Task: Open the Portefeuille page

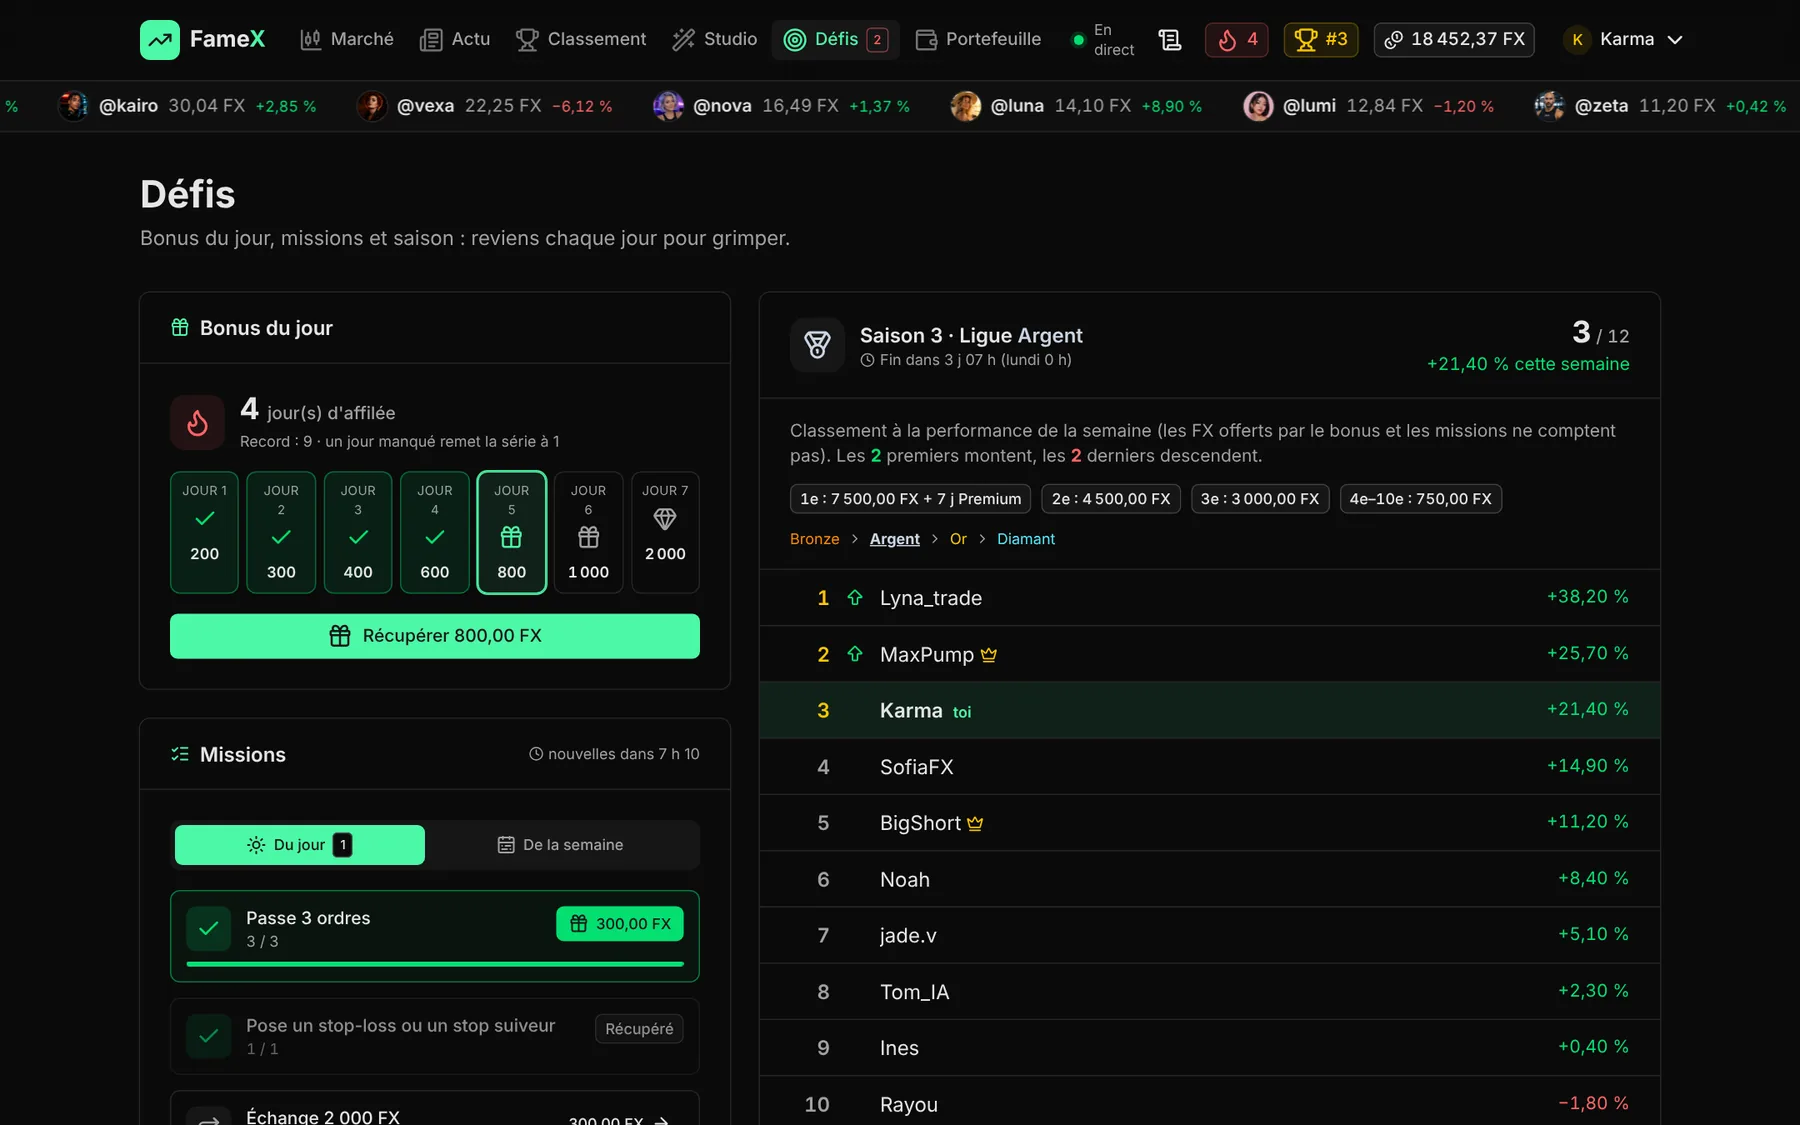Action: (x=978, y=40)
